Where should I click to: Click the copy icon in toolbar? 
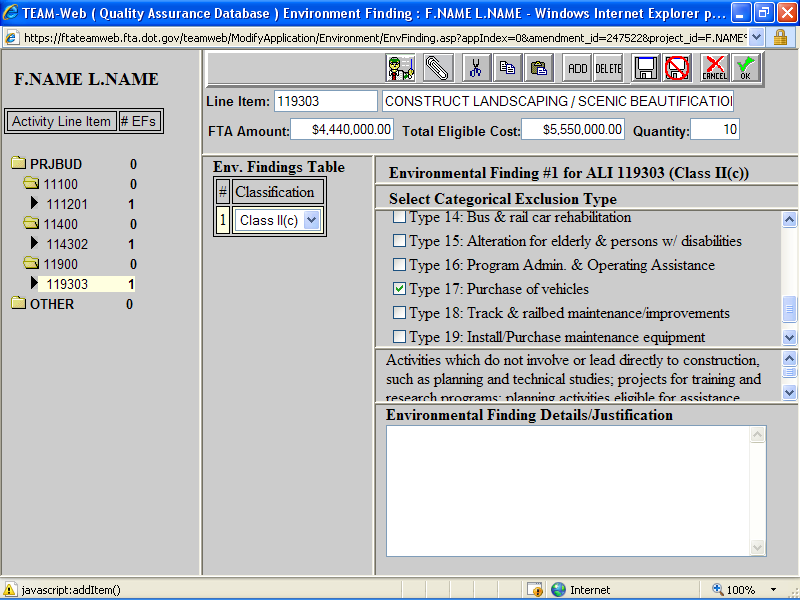click(508, 68)
